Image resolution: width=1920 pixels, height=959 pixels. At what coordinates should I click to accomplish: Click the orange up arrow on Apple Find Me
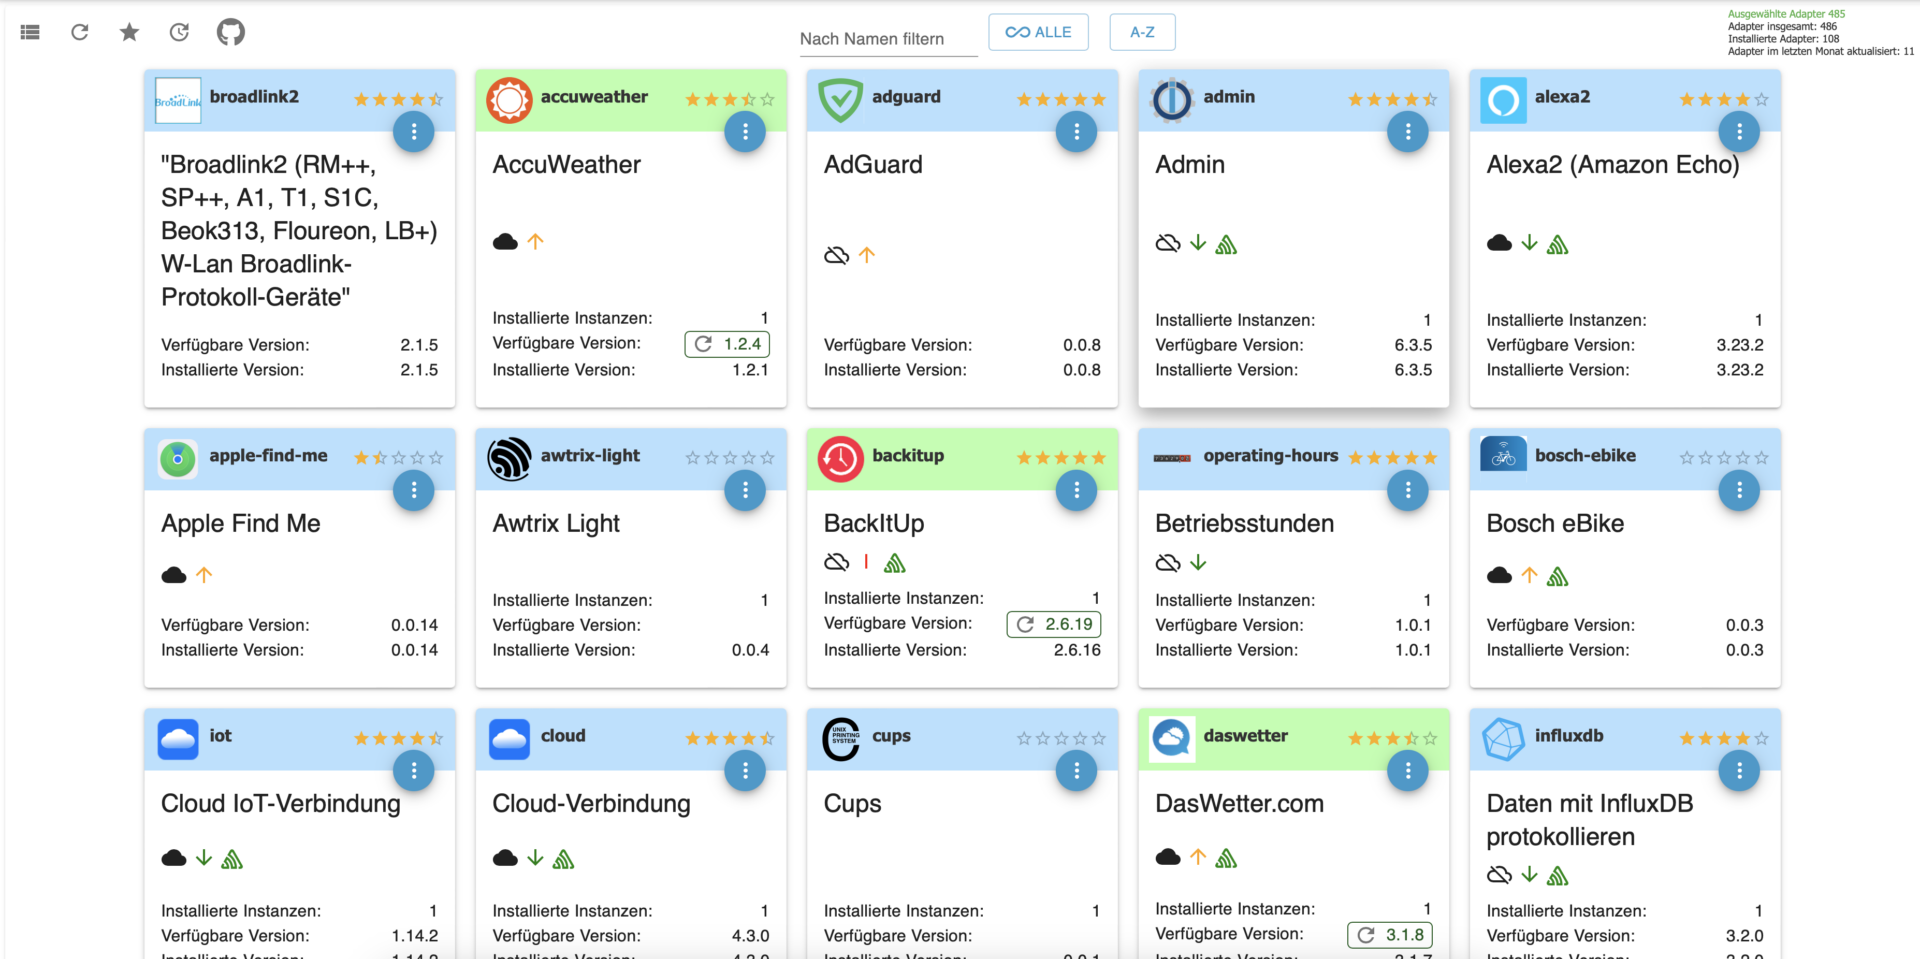coord(204,574)
